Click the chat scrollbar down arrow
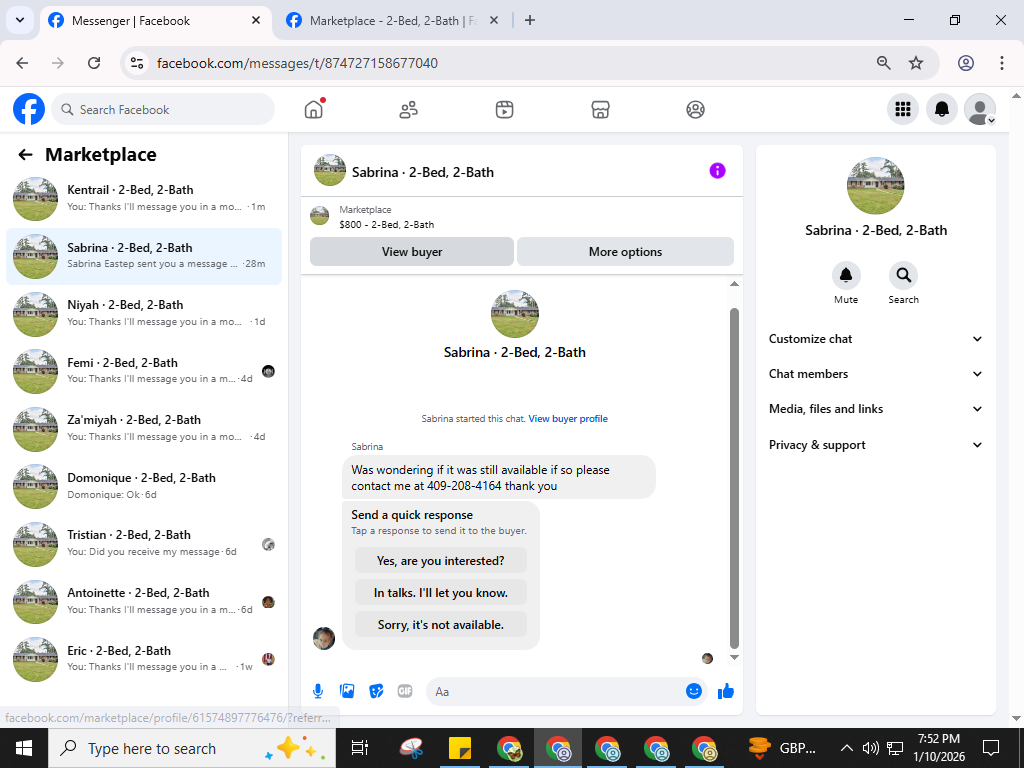Screen dimensions: 1024x768 (734, 658)
